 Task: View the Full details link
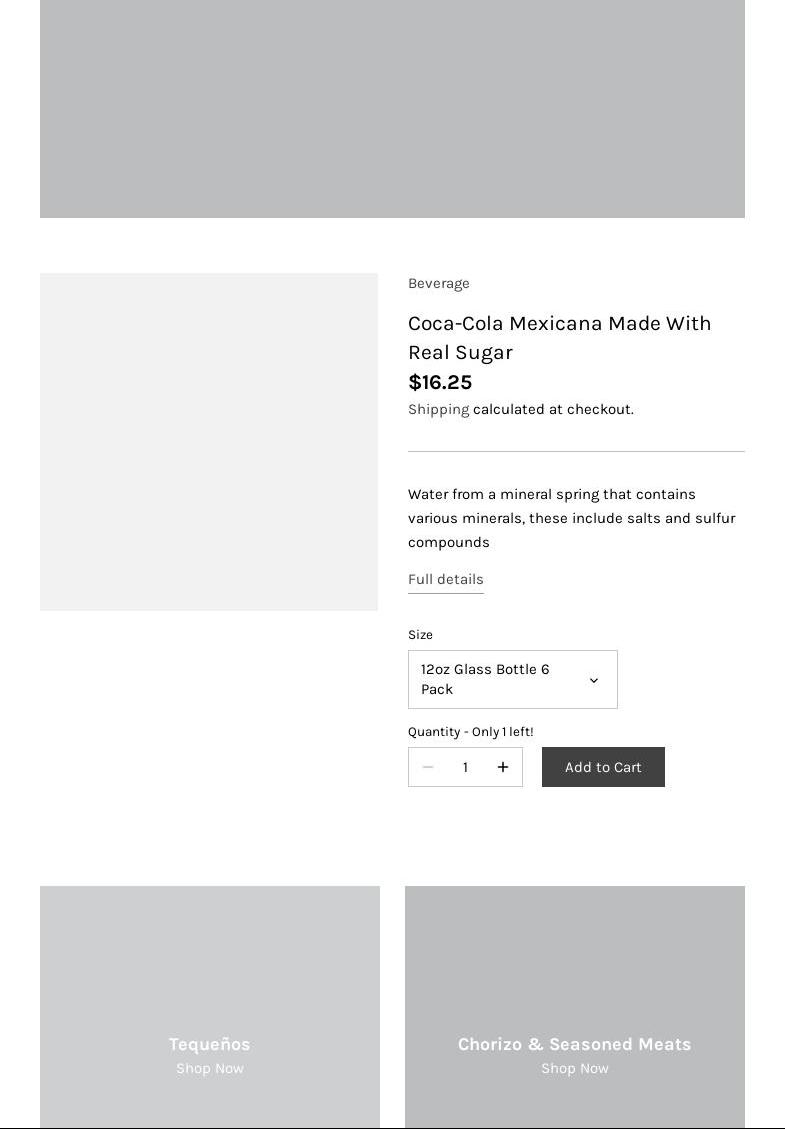point(445,579)
